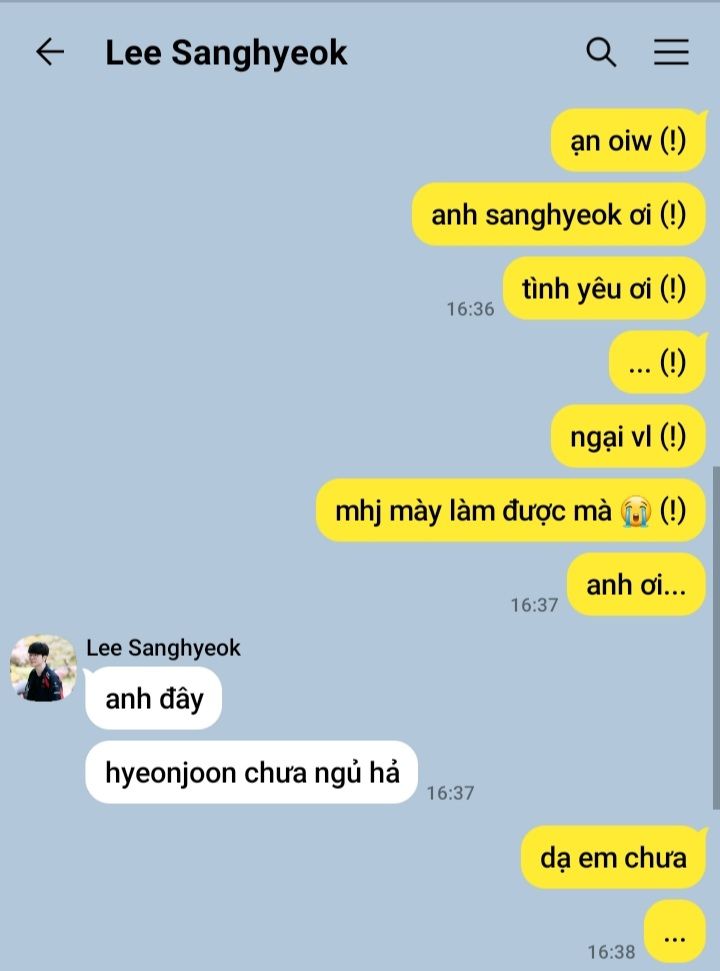
Task: Select the 'tình yêu ơi' message bubble
Action: tap(604, 289)
